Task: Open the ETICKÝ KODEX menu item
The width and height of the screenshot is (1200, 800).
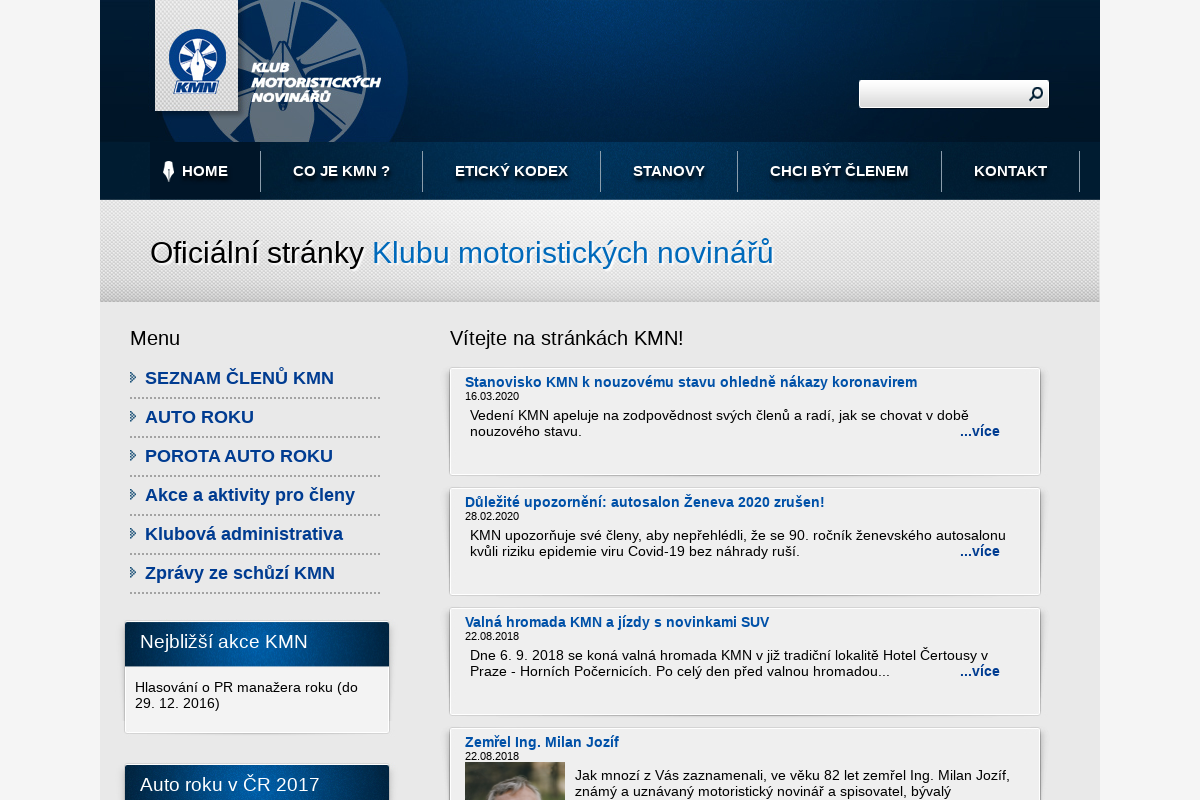Action: pos(512,170)
